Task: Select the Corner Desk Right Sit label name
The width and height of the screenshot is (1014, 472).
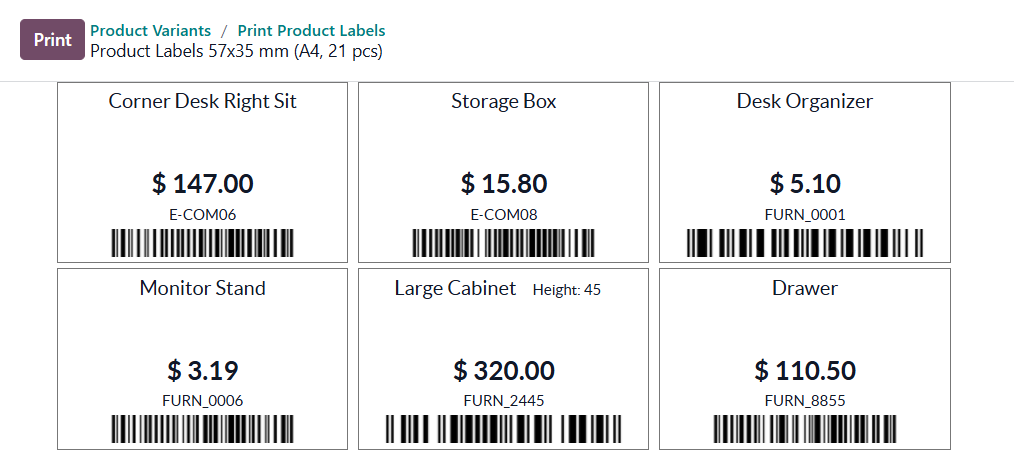Action: click(203, 101)
